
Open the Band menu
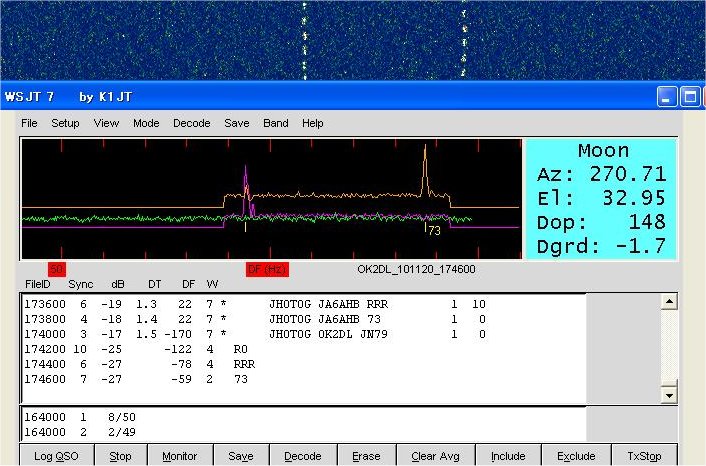point(276,123)
